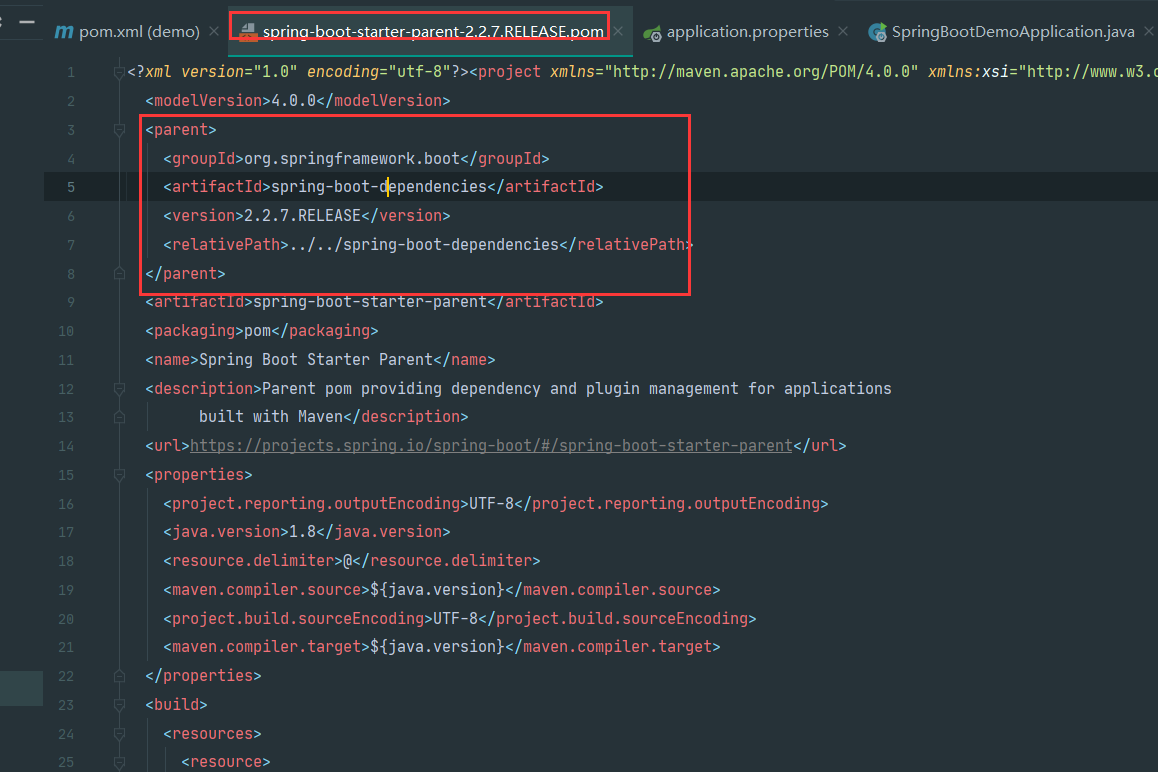Collapse the resources block on line 24
The height and width of the screenshot is (772, 1158).
pyautogui.click(x=119, y=734)
